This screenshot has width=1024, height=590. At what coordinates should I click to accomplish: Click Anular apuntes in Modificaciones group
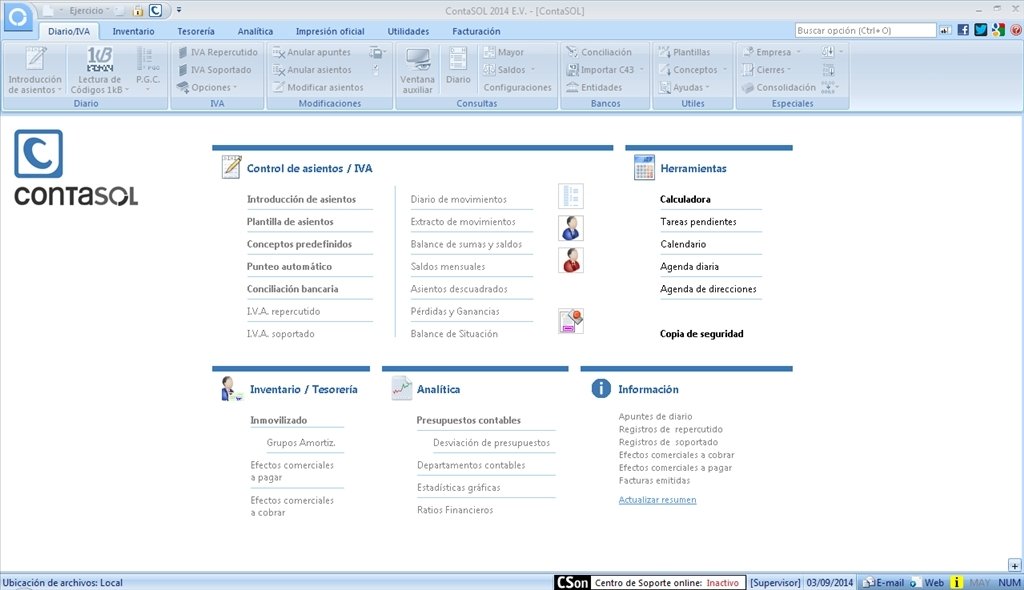(x=312, y=52)
